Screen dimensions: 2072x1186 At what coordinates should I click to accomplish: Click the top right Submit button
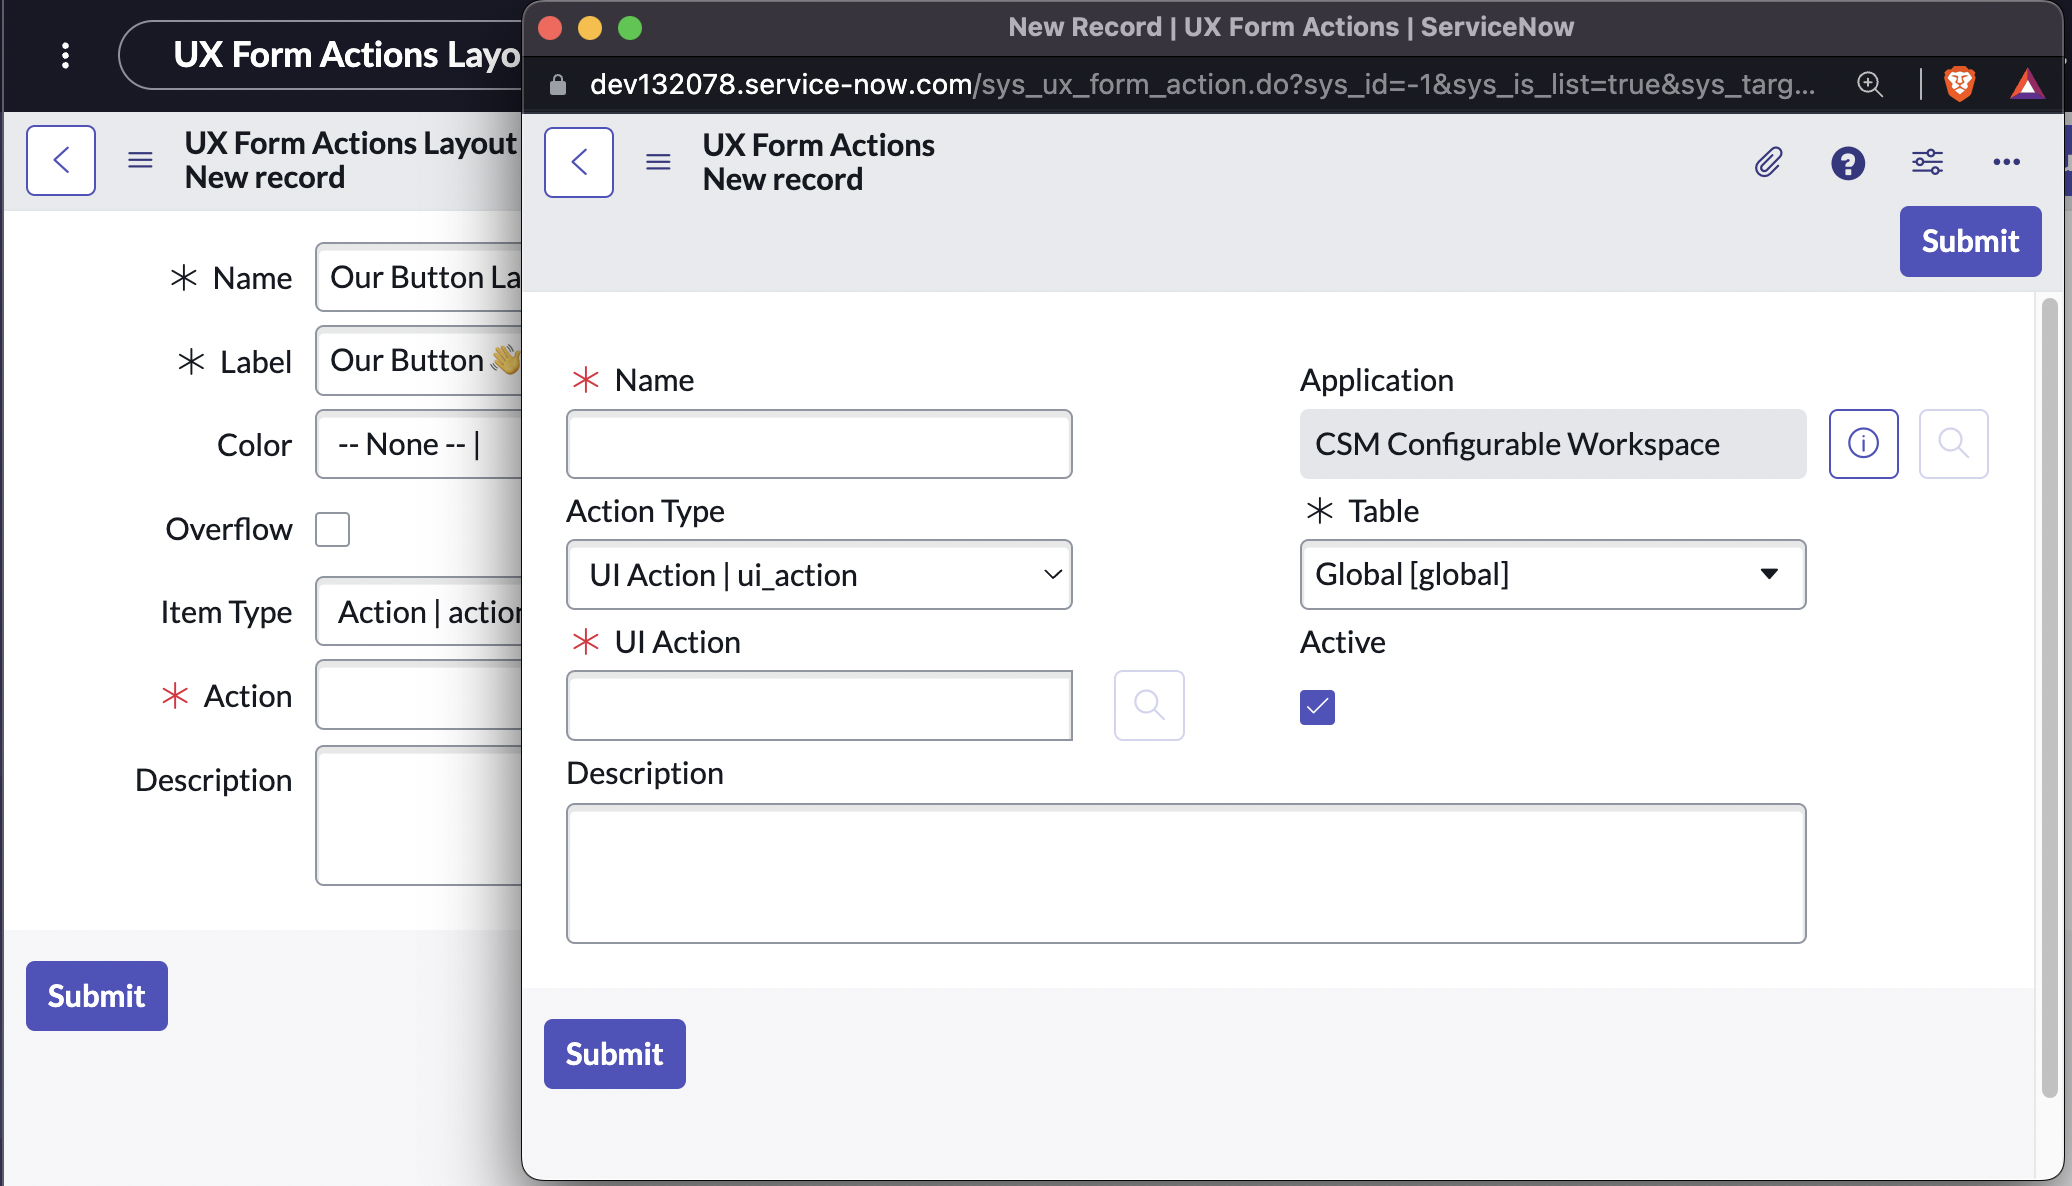coord(1969,241)
